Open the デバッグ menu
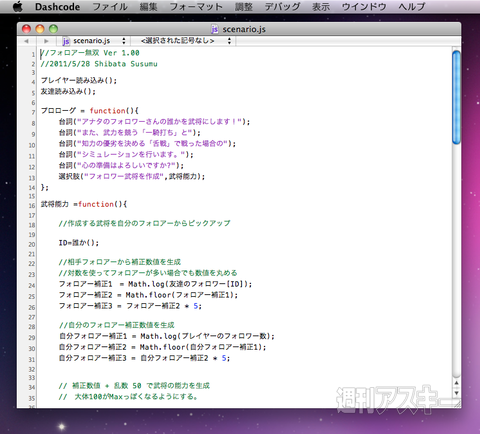This screenshot has width=480, height=434. tap(282, 7)
